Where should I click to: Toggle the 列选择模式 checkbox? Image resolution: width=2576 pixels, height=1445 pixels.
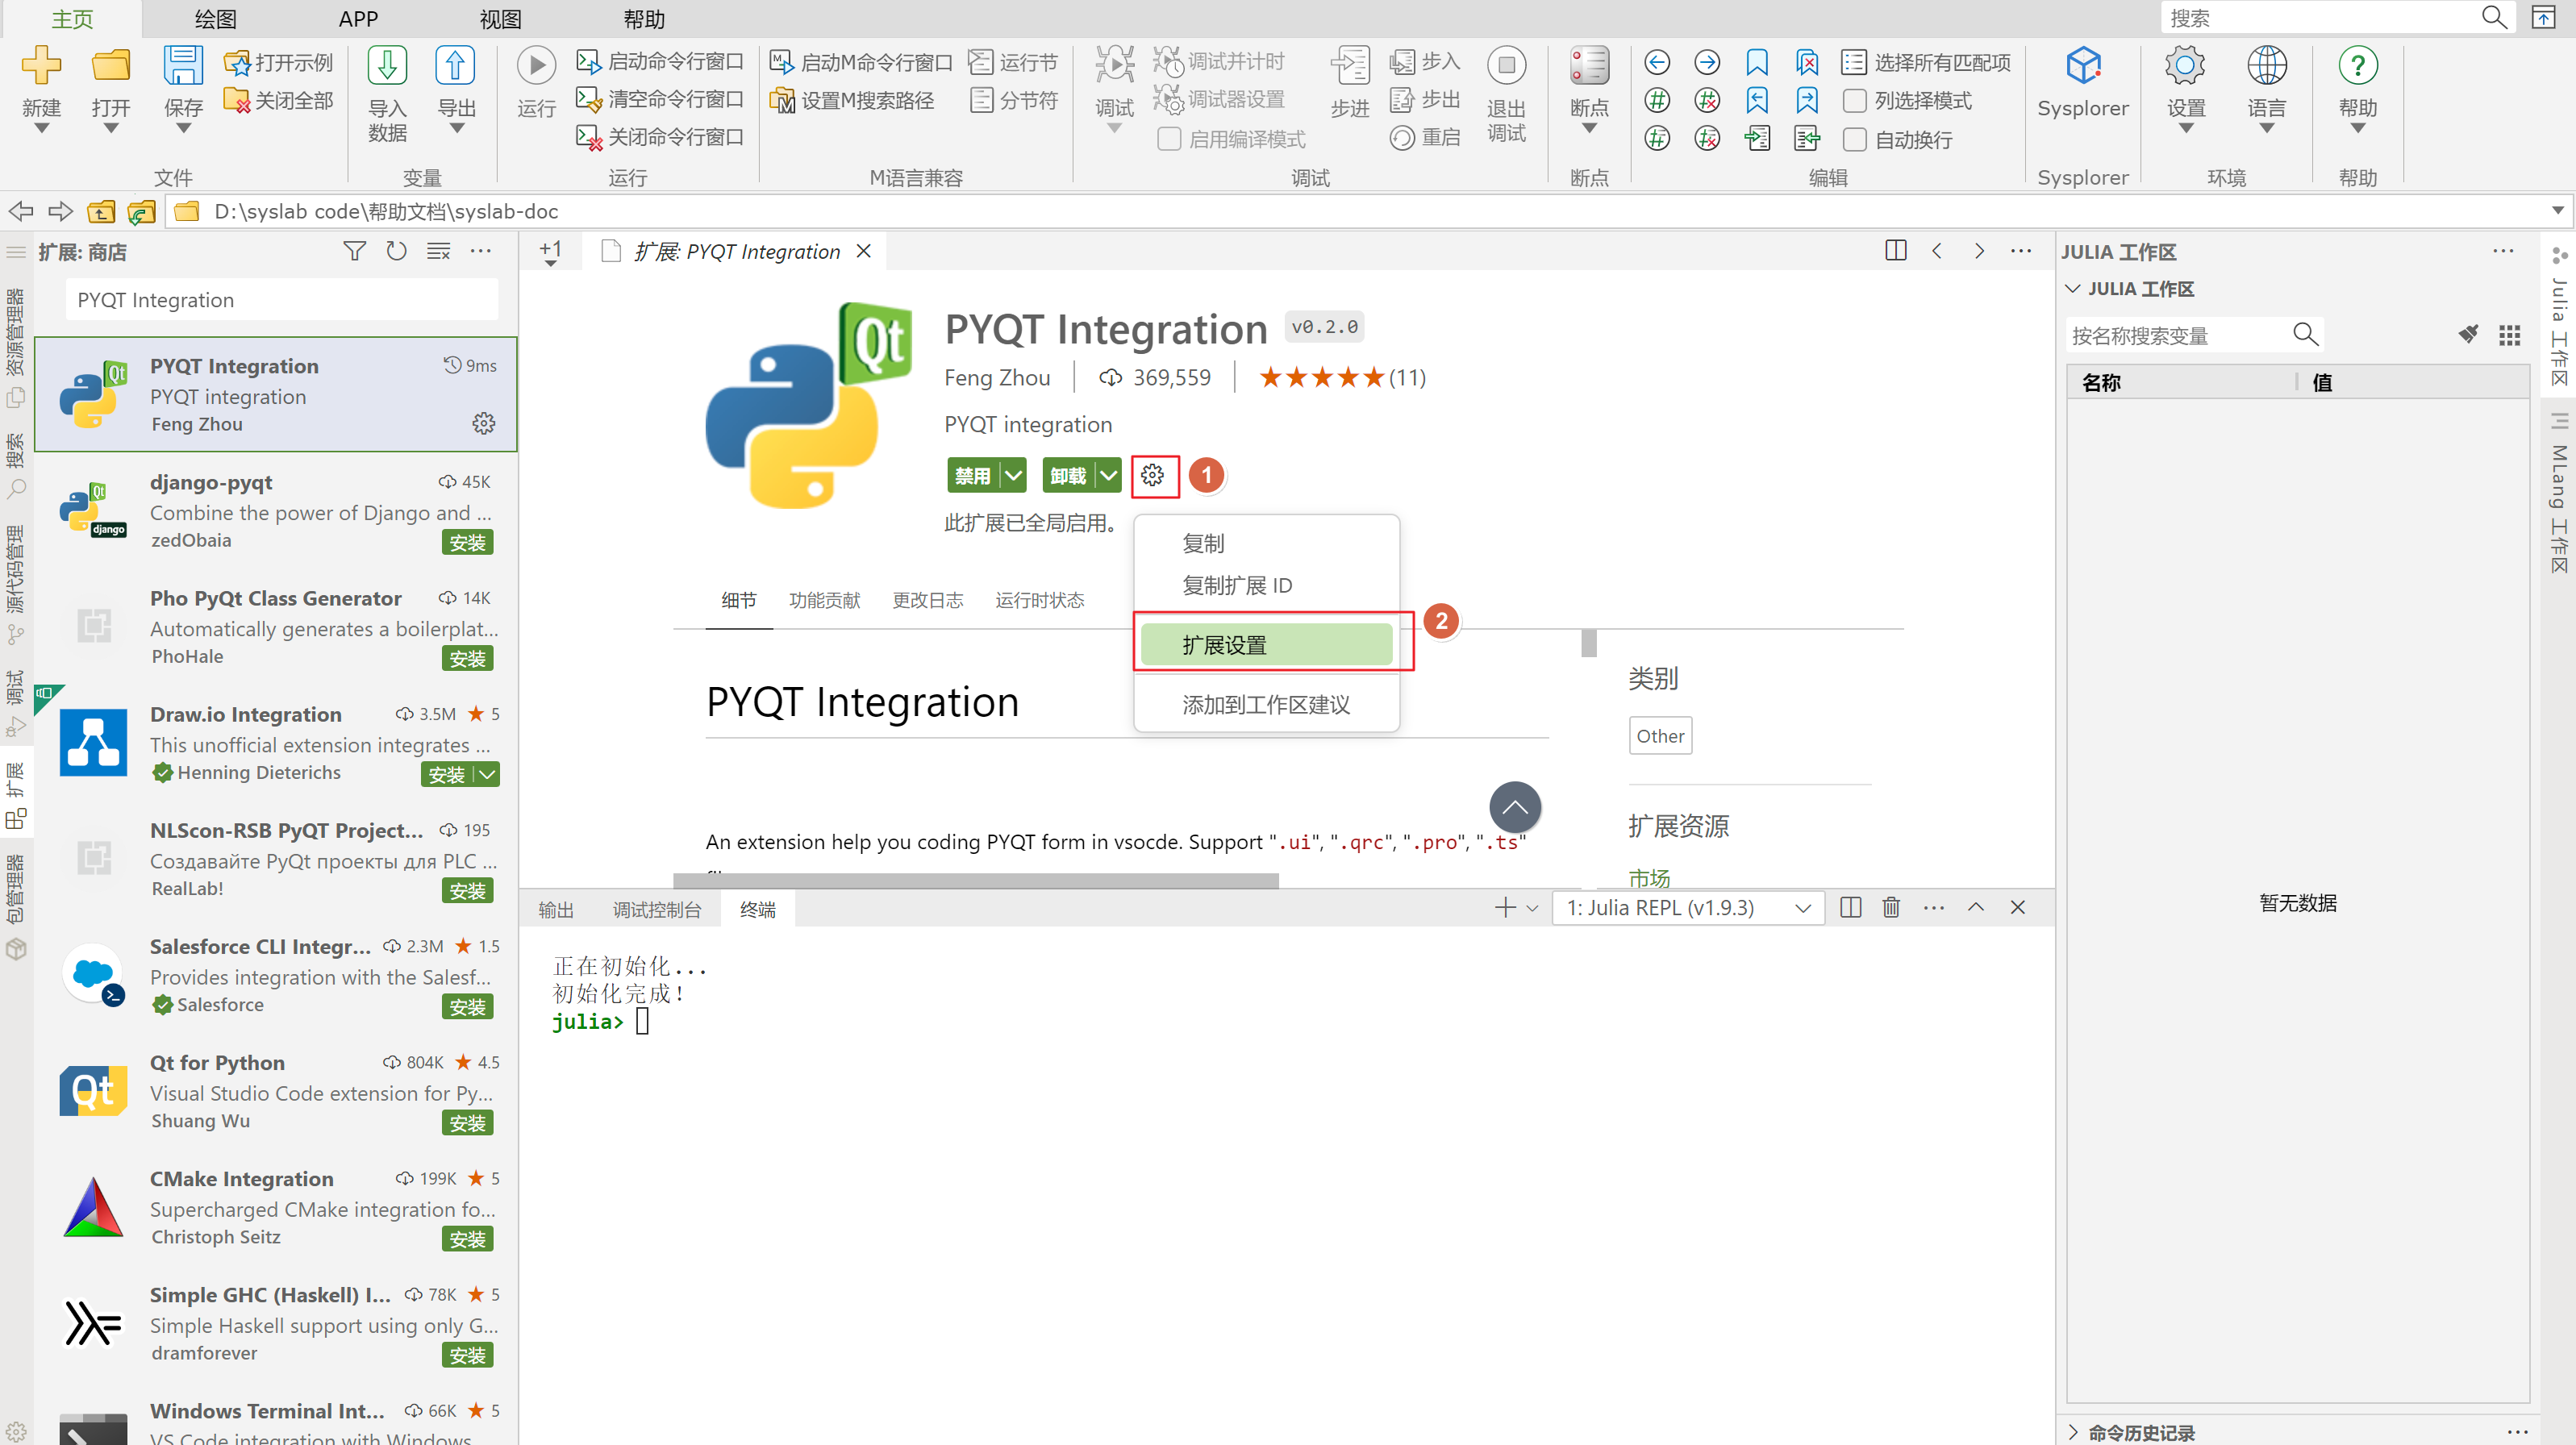coord(1854,101)
